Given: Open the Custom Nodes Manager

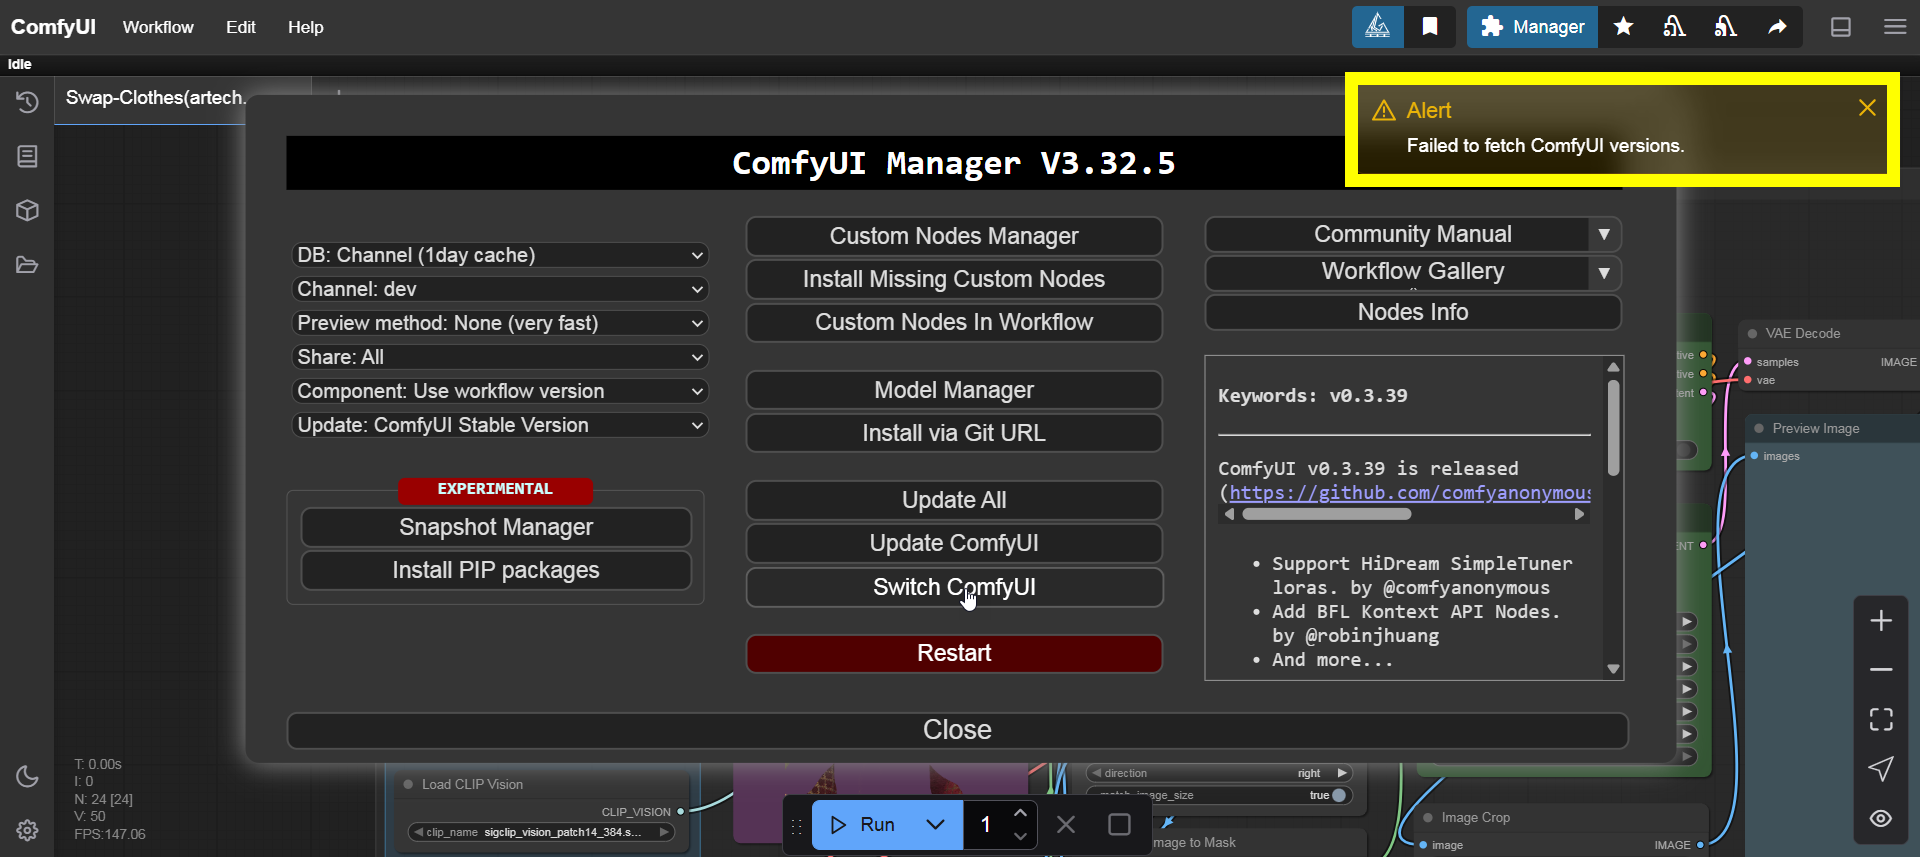Looking at the screenshot, I should 953,236.
